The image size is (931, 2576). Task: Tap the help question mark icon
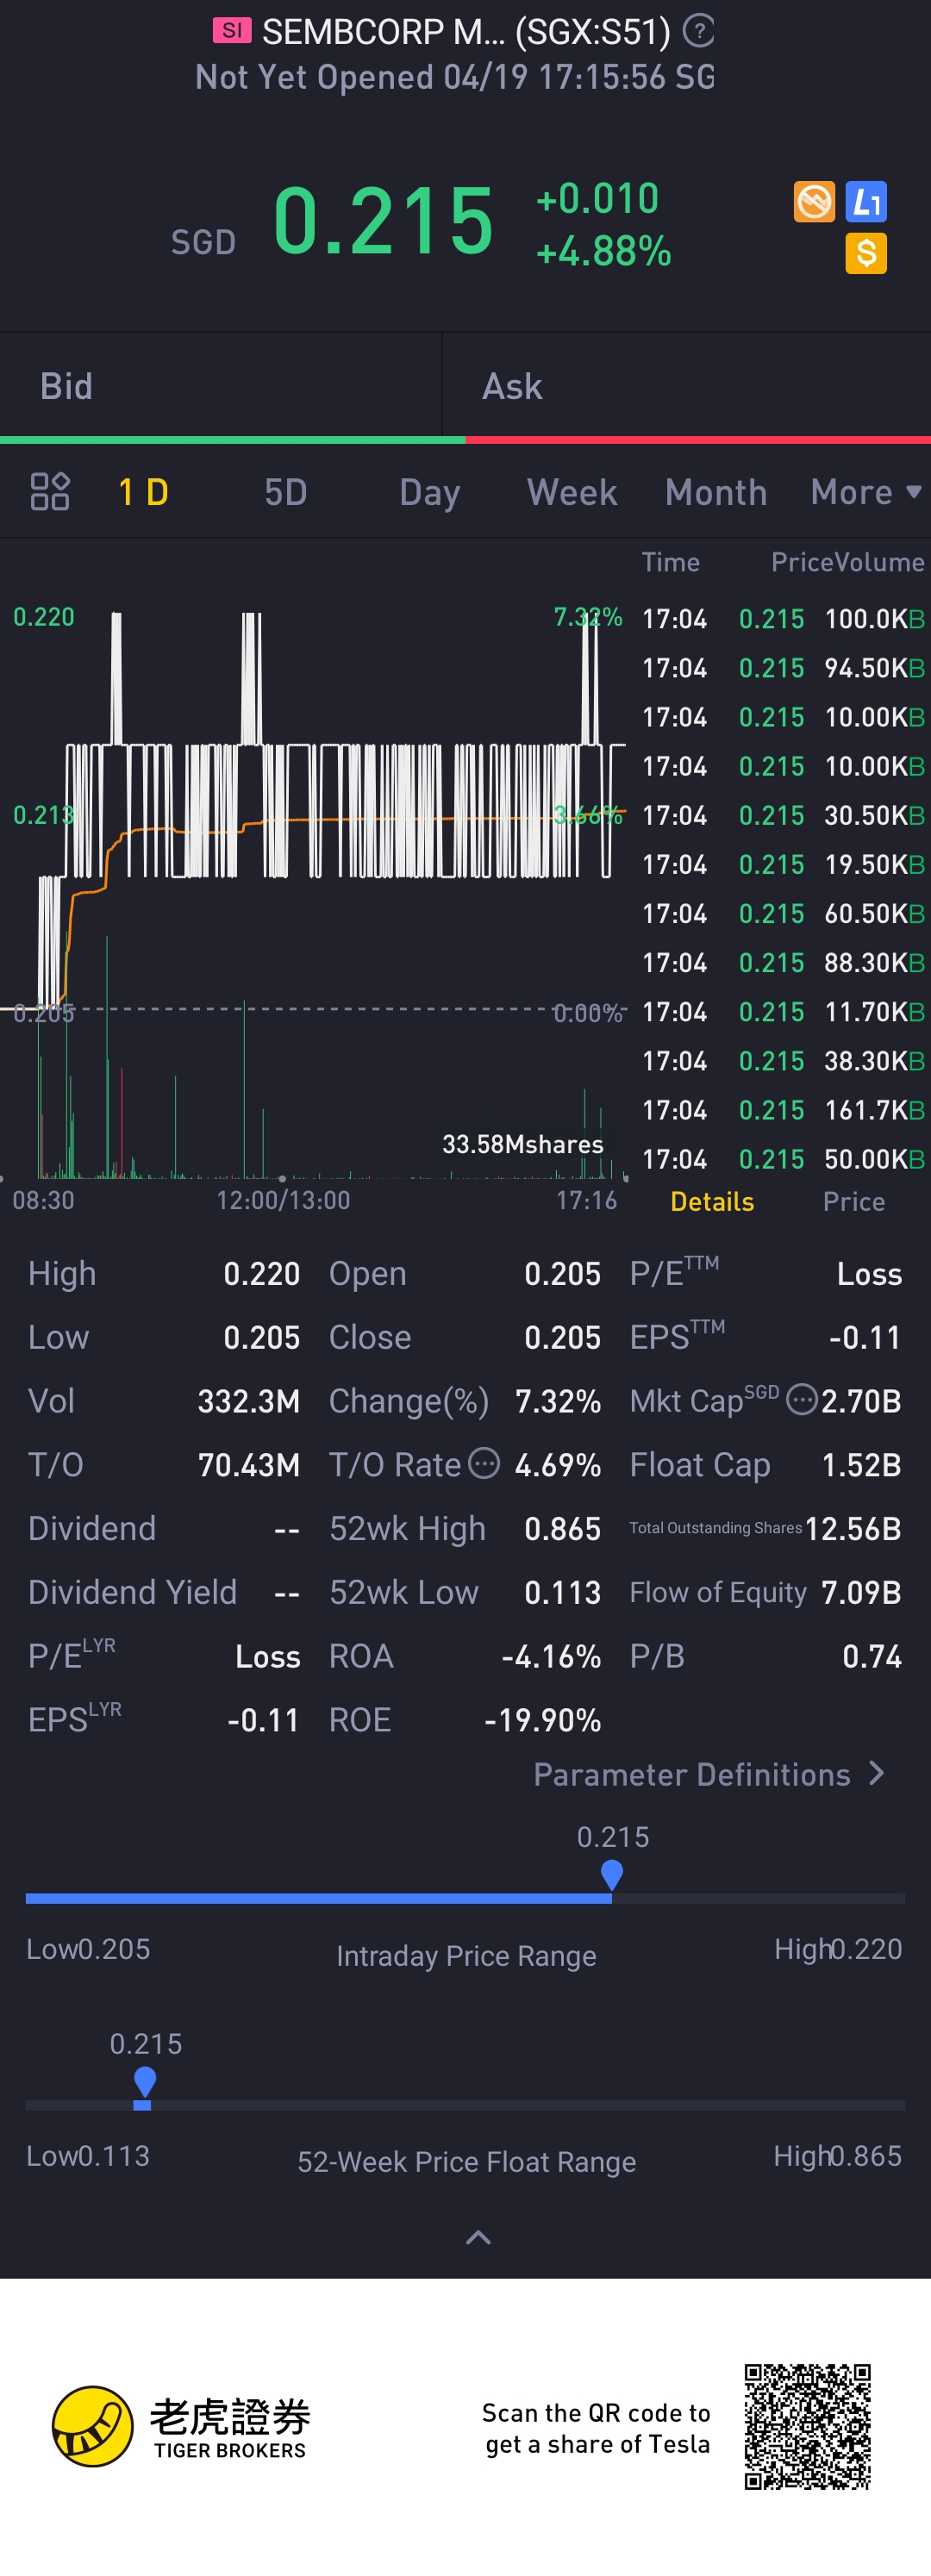tap(698, 31)
